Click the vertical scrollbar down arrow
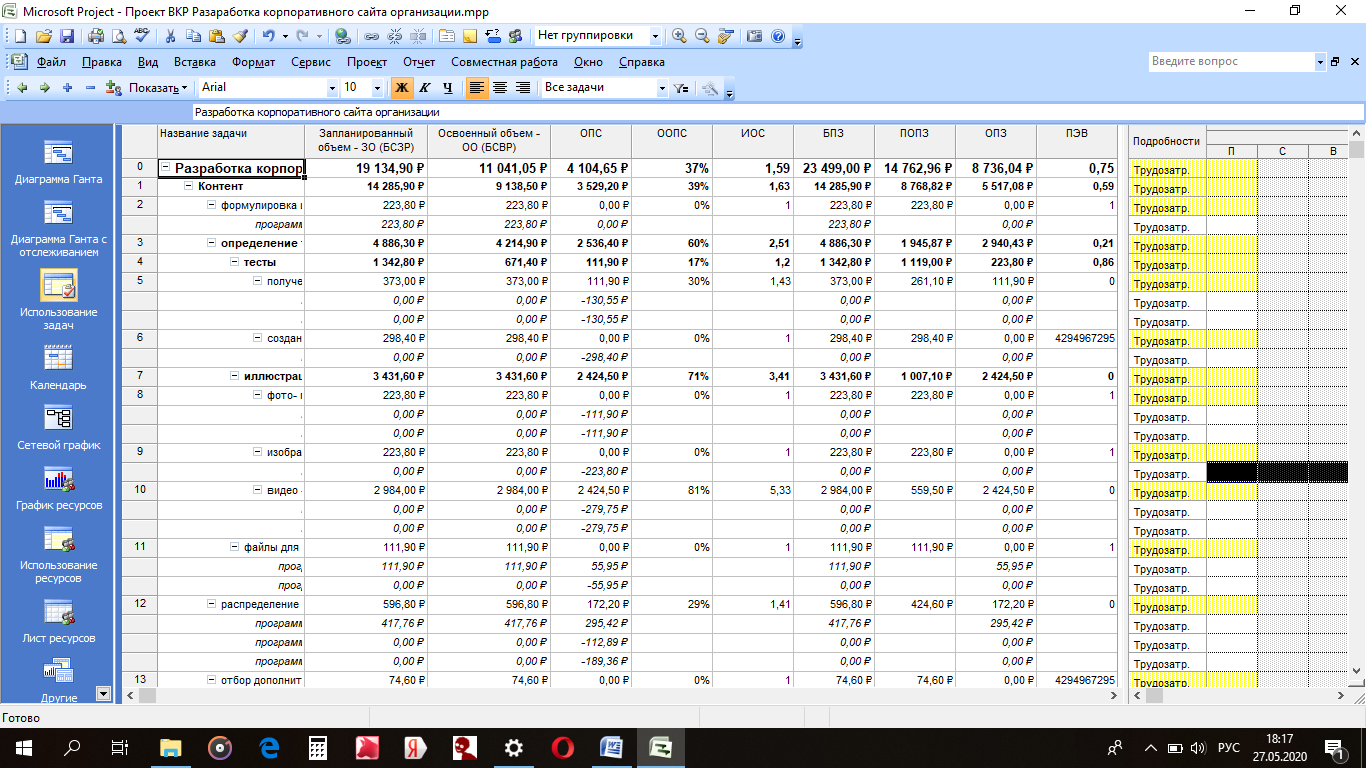The height and width of the screenshot is (768, 1366). coord(1357,670)
